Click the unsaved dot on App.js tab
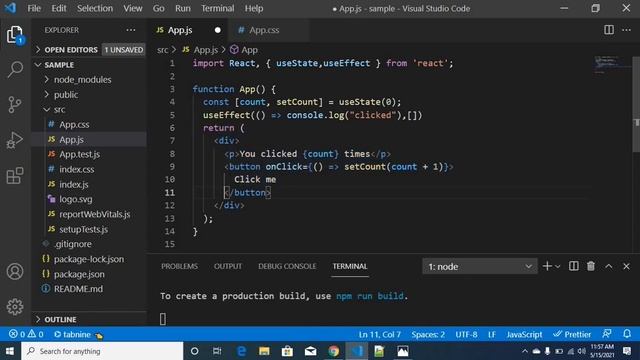 [x=218, y=30]
